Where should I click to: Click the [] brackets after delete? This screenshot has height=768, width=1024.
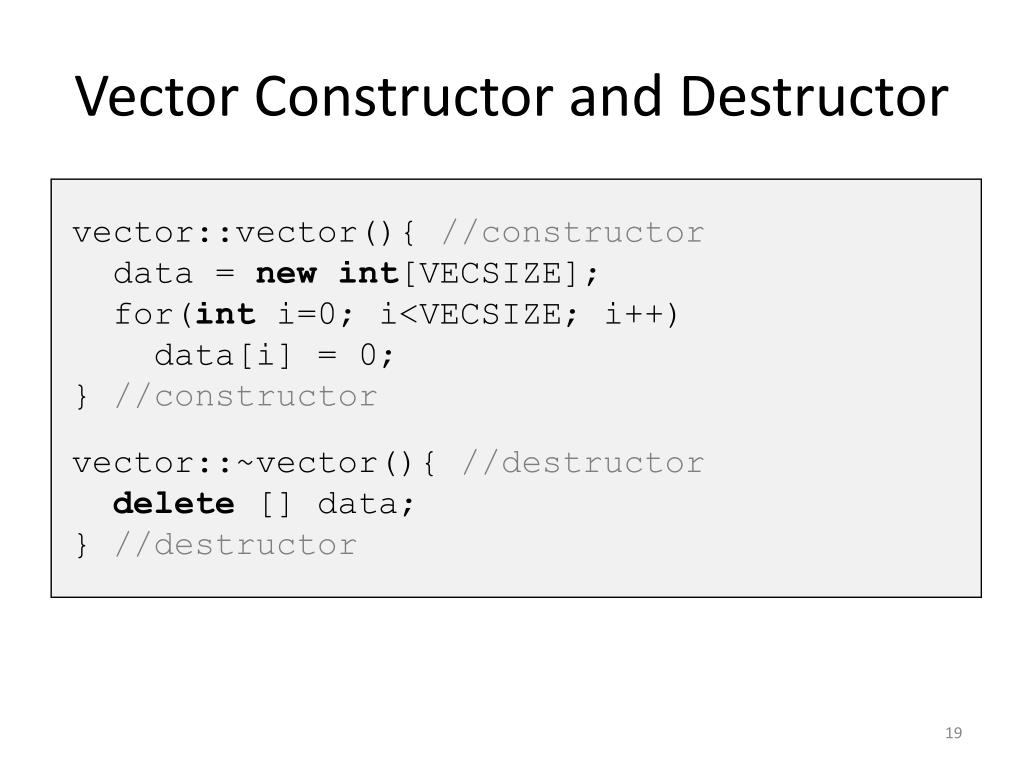coord(275,505)
